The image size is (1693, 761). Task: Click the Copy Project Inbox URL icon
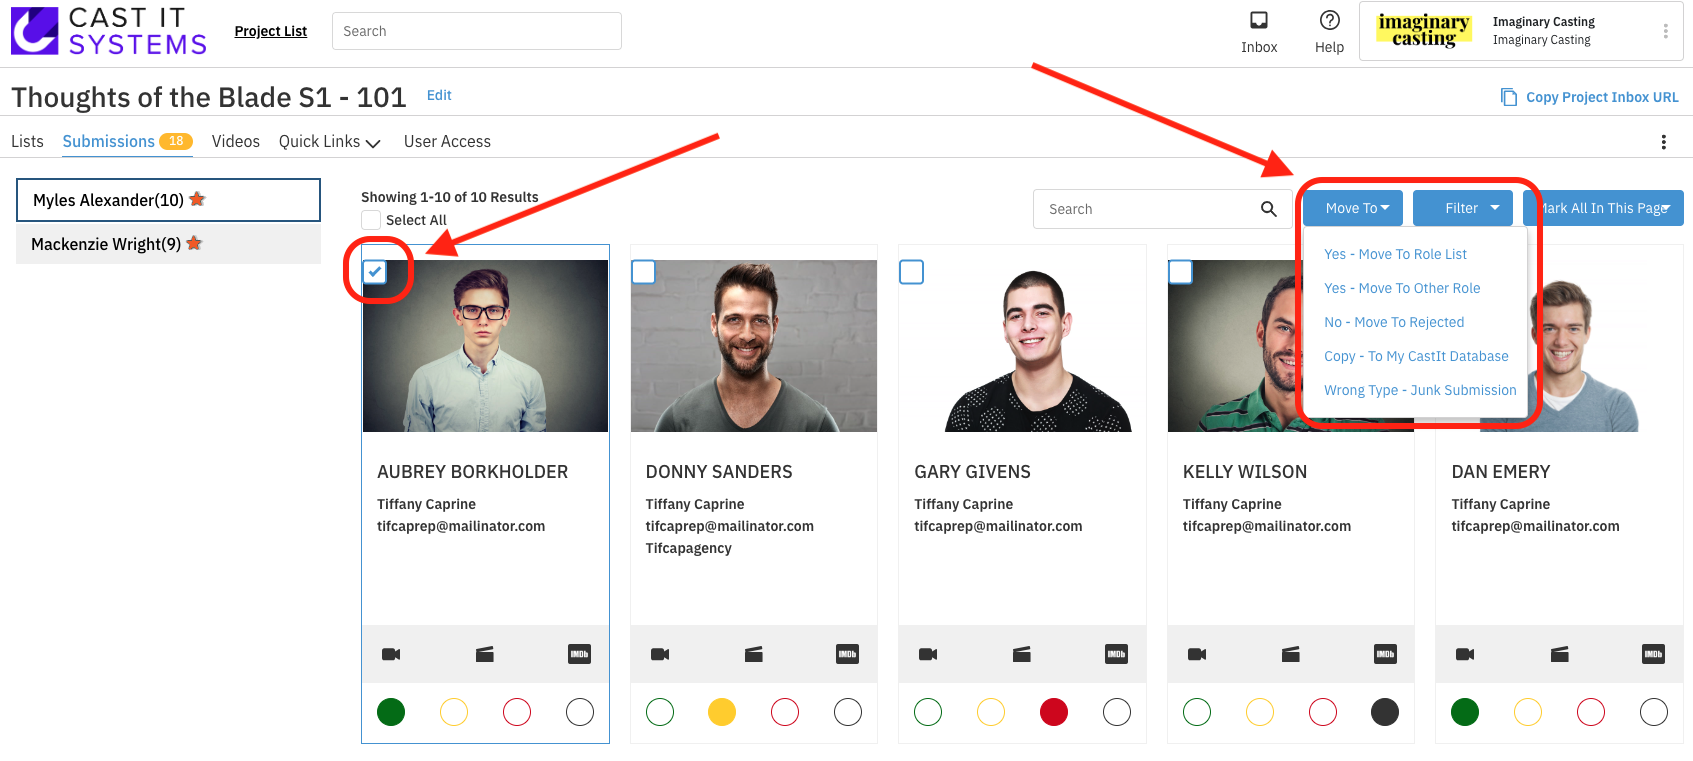tap(1508, 97)
